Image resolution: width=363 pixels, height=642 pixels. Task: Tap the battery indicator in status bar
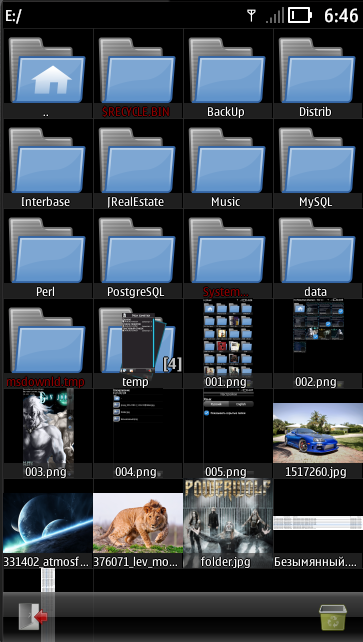(300, 16)
